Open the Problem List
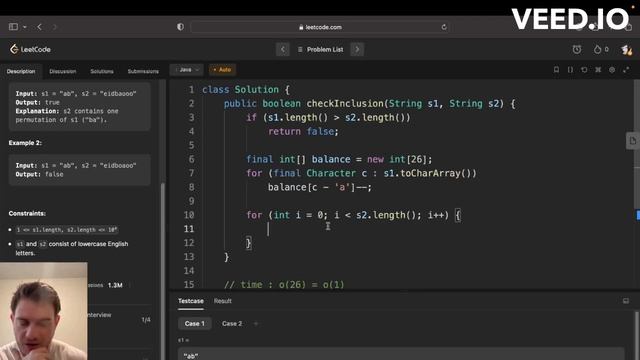The image size is (640, 360). coord(320,49)
